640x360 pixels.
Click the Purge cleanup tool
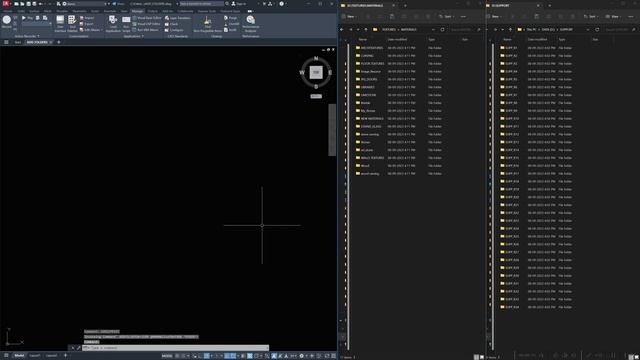(x=231, y=18)
